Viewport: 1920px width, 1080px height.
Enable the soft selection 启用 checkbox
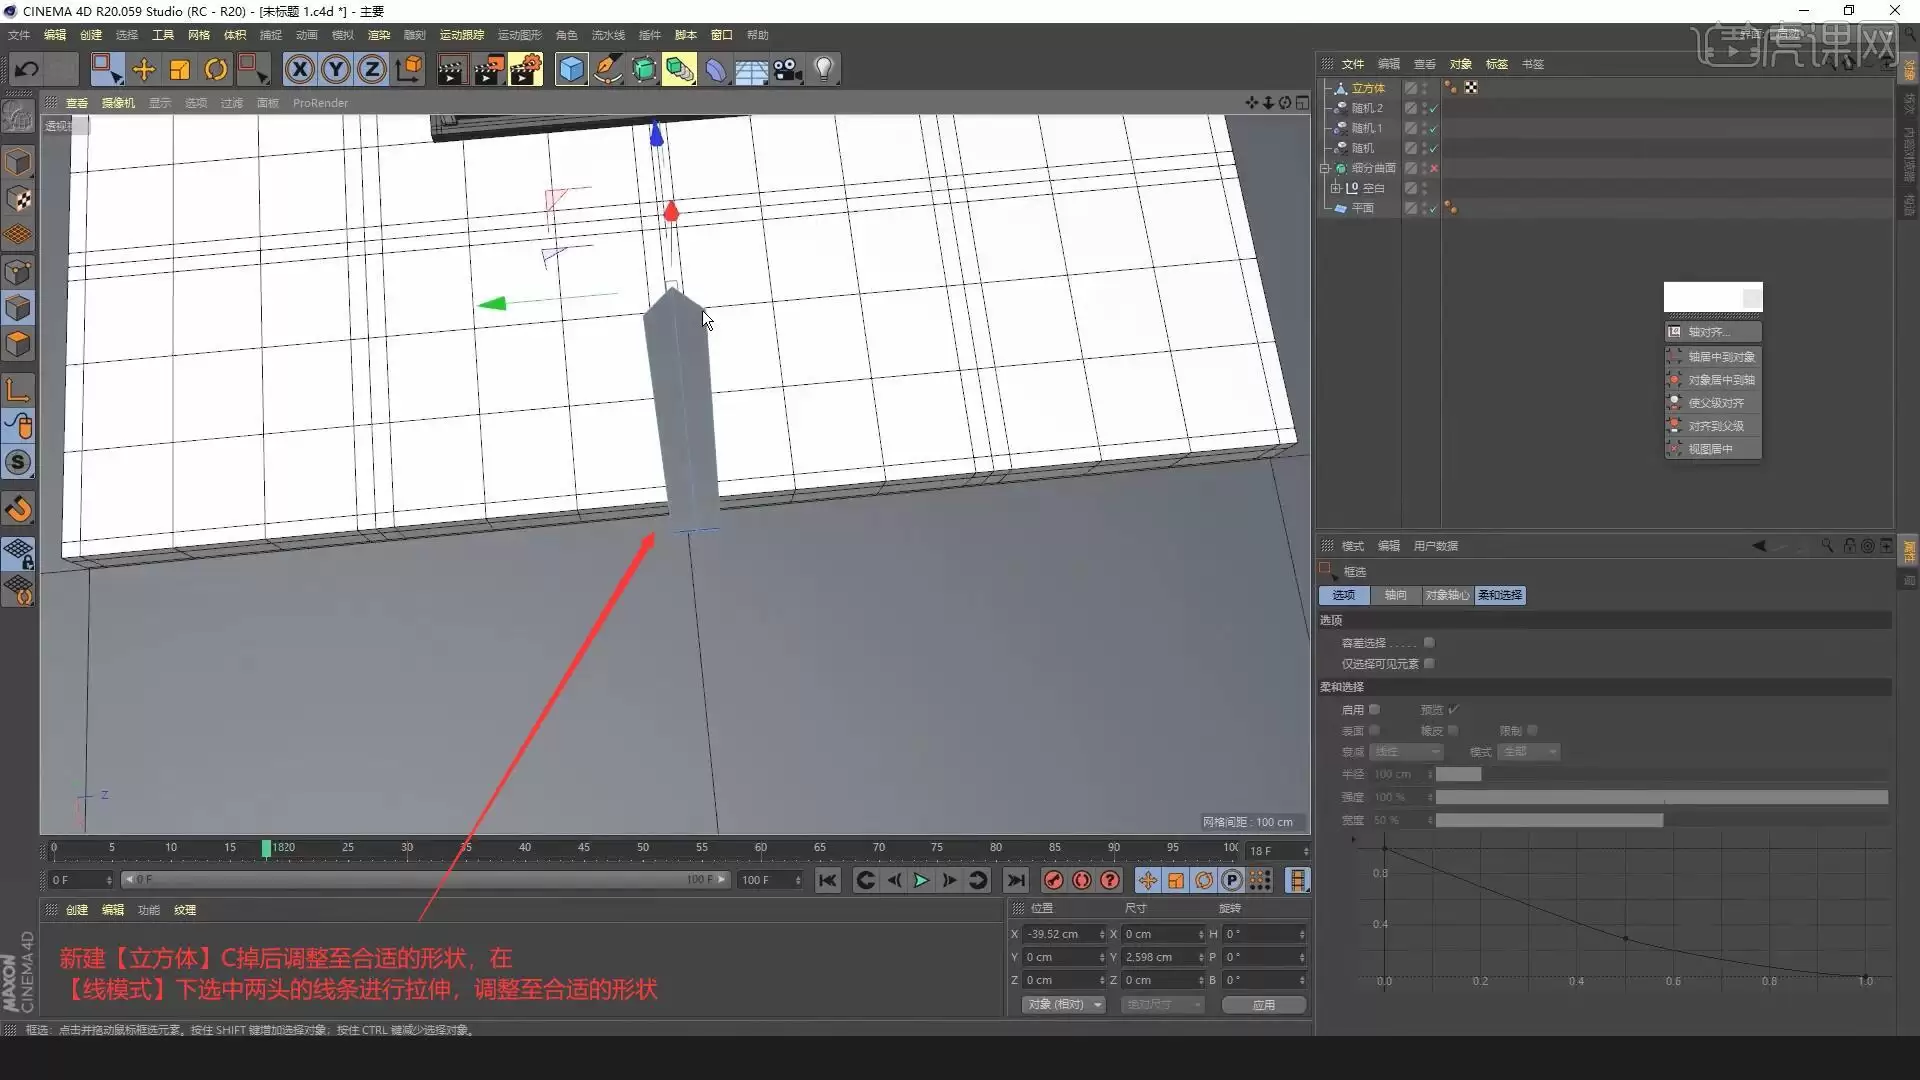(1374, 709)
